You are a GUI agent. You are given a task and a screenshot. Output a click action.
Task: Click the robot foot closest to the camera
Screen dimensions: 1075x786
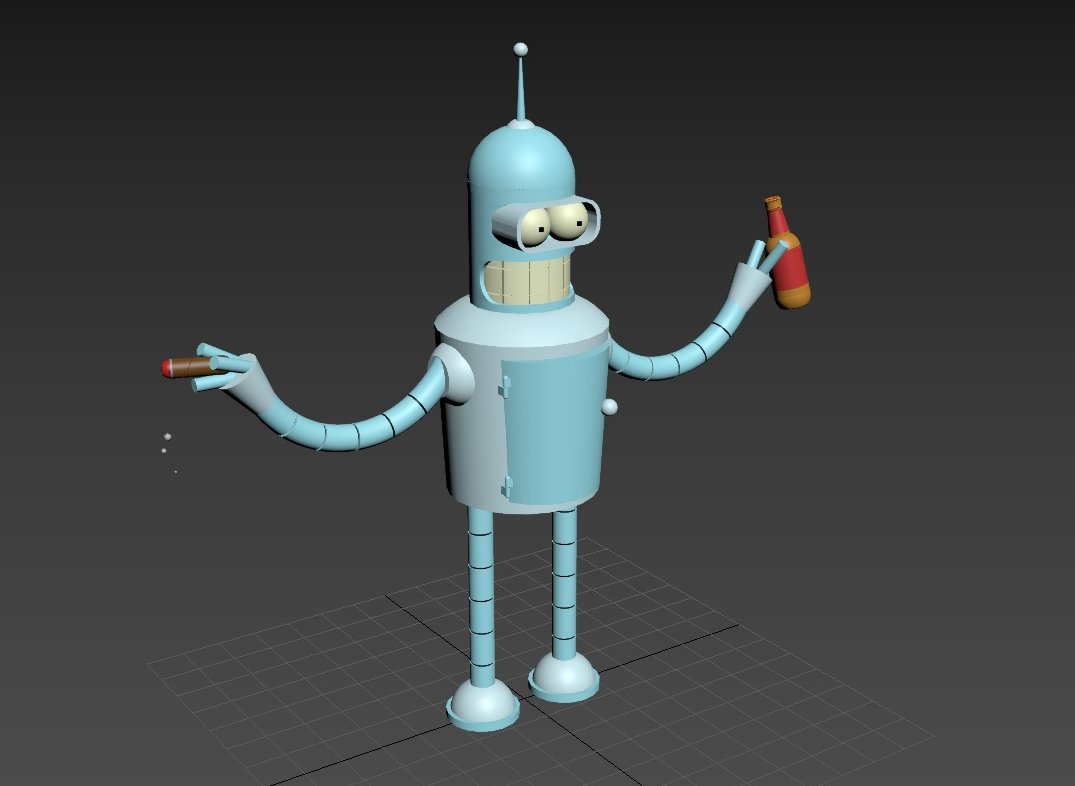coord(483,704)
